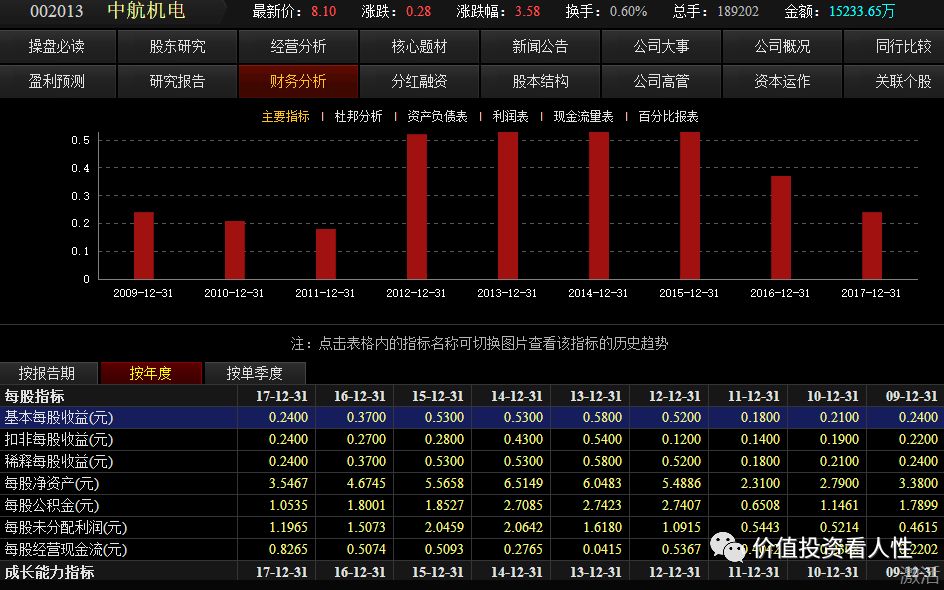
Task: Open the 股东研究 section
Action: click(x=178, y=46)
